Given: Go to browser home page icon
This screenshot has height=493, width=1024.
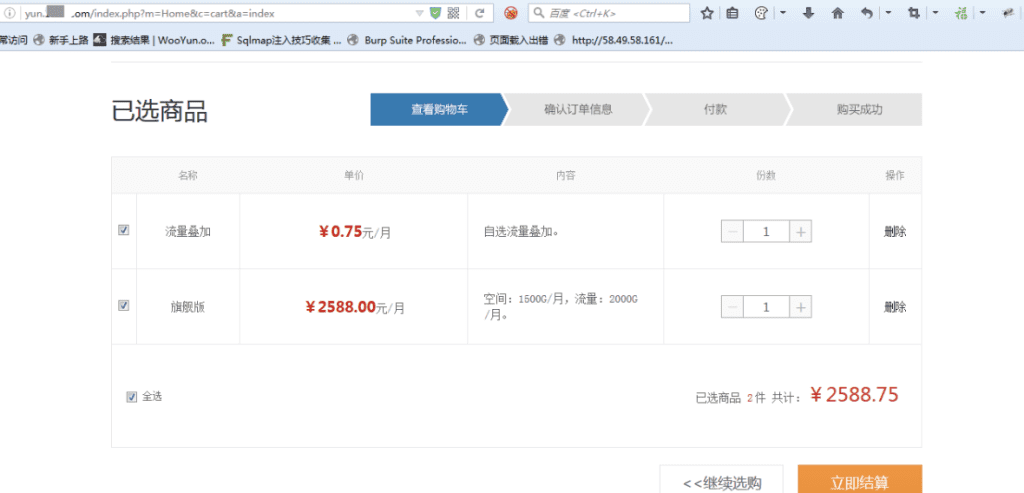Looking at the screenshot, I should tap(837, 14).
